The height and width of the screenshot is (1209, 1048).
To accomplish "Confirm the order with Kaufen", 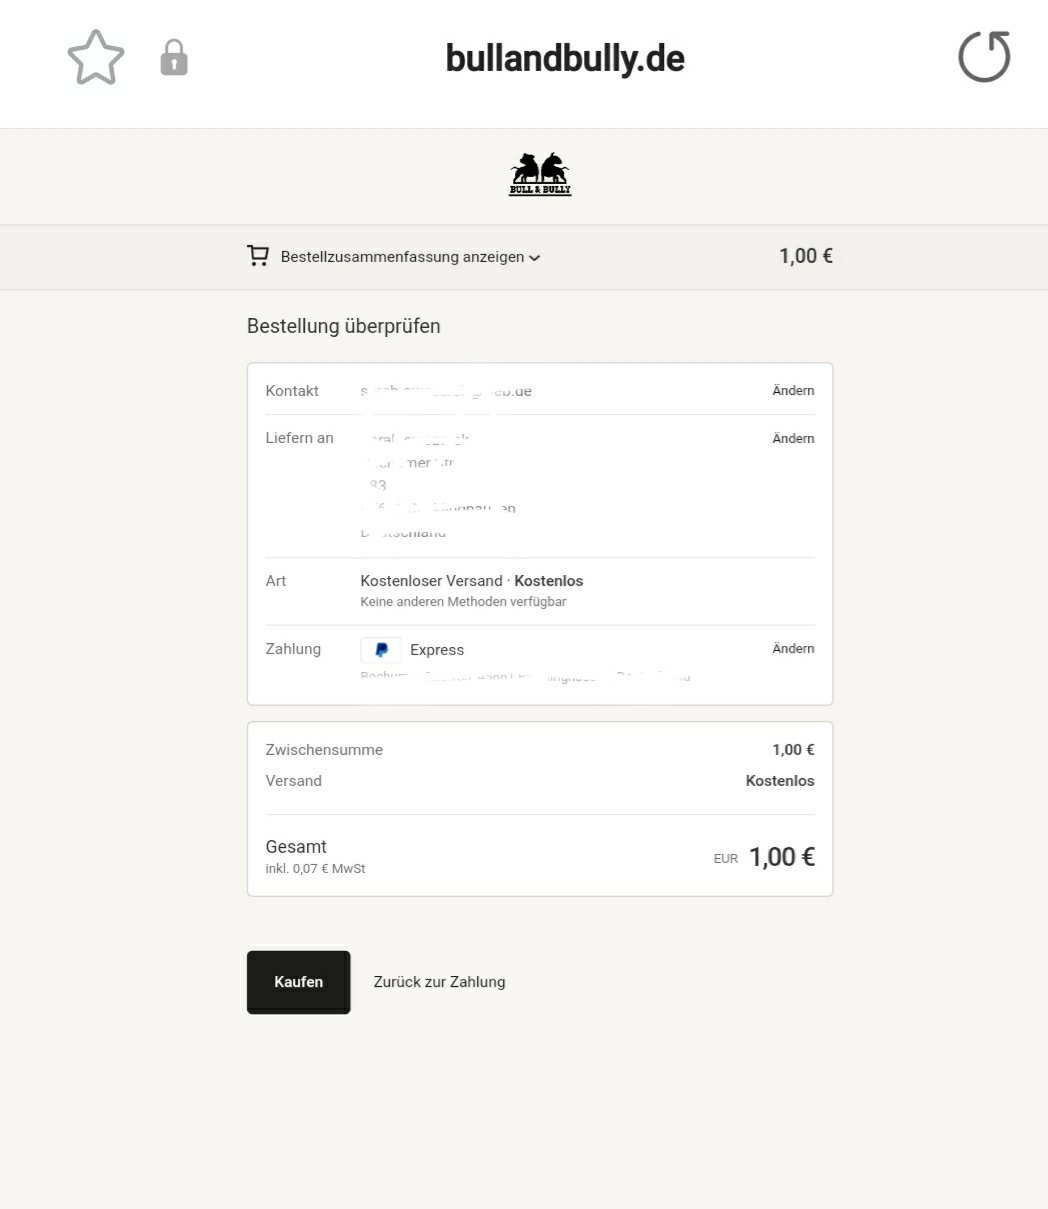I will pos(299,982).
